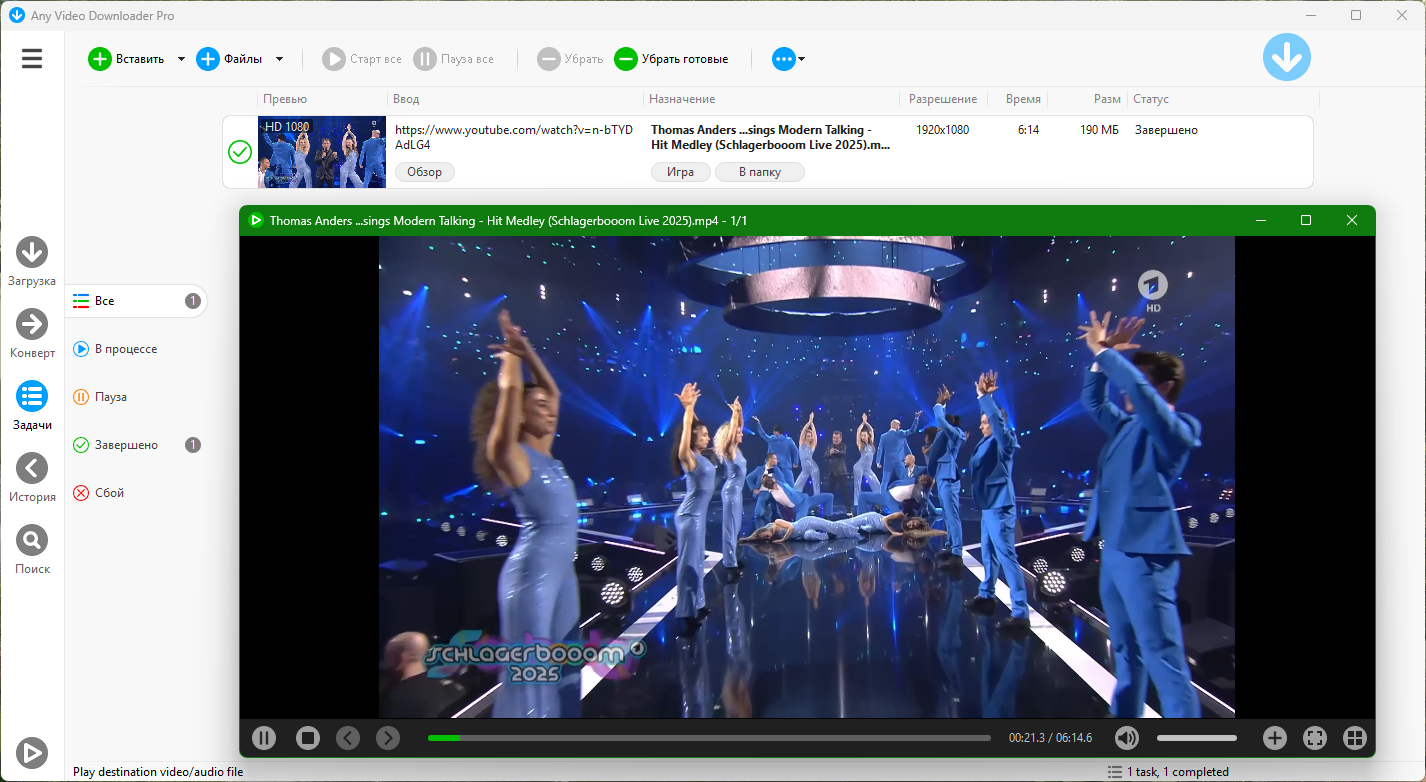
Task: Expand the Файлы dropdown arrow
Action: [279, 59]
